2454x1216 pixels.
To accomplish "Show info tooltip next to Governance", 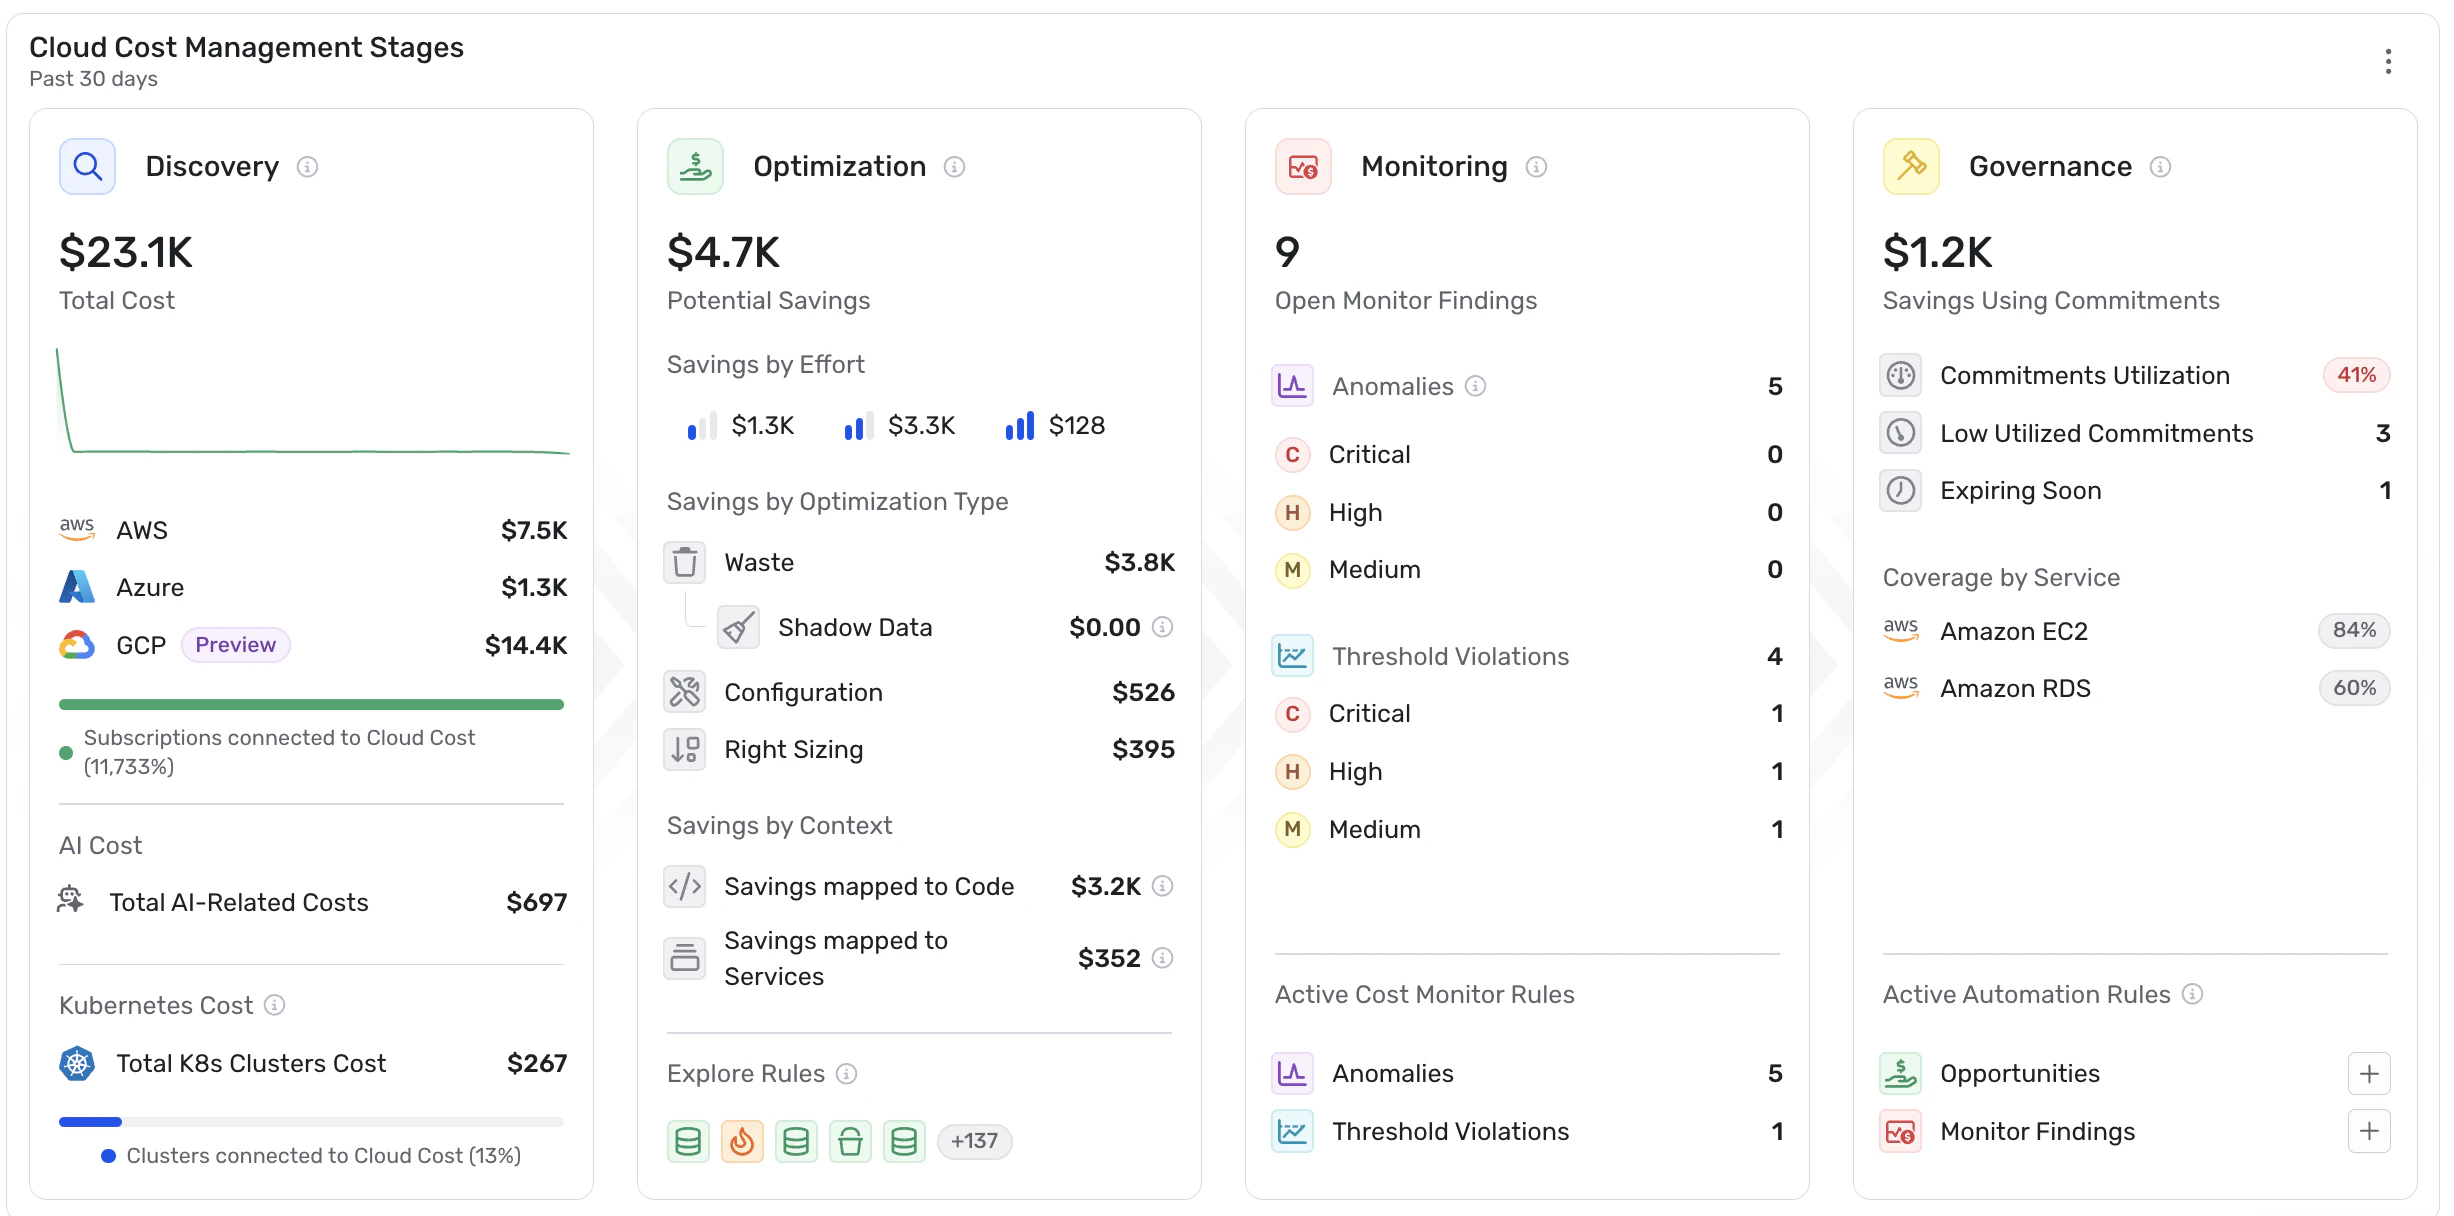I will click(x=2160, y=167).
